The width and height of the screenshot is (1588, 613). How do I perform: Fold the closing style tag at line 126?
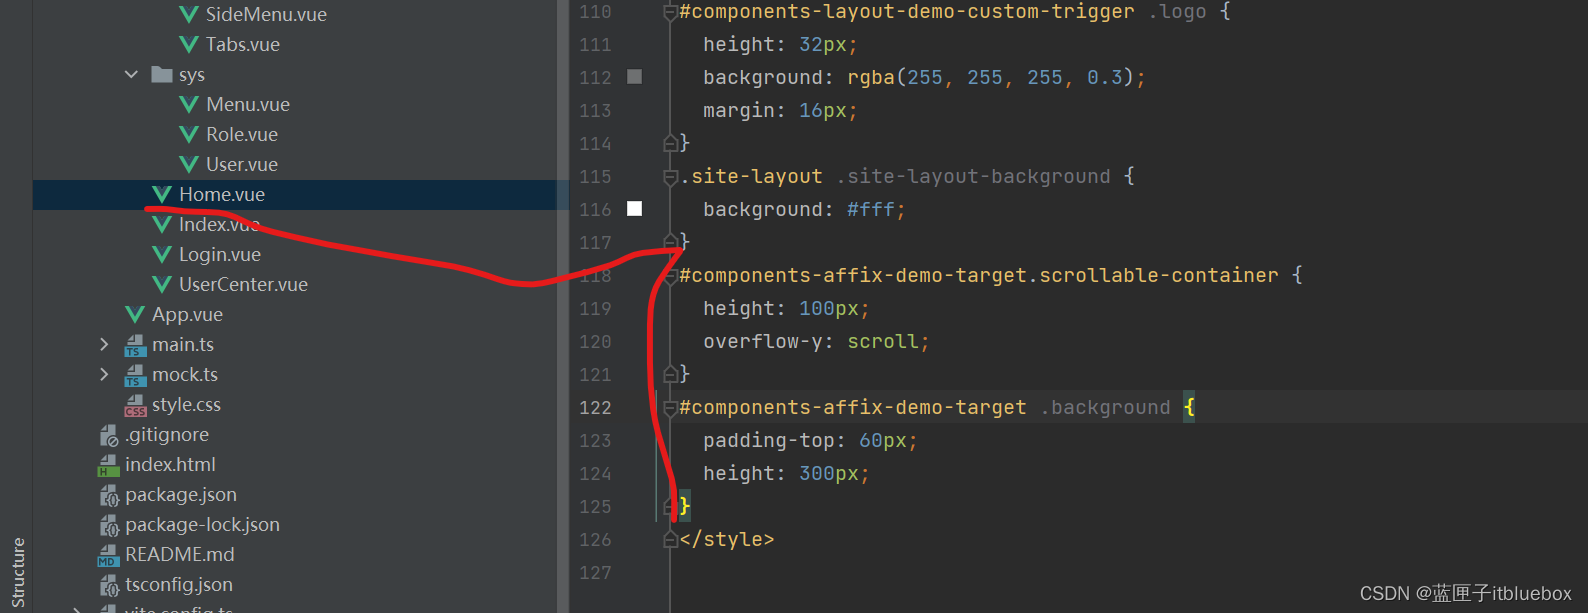[670, 540]
